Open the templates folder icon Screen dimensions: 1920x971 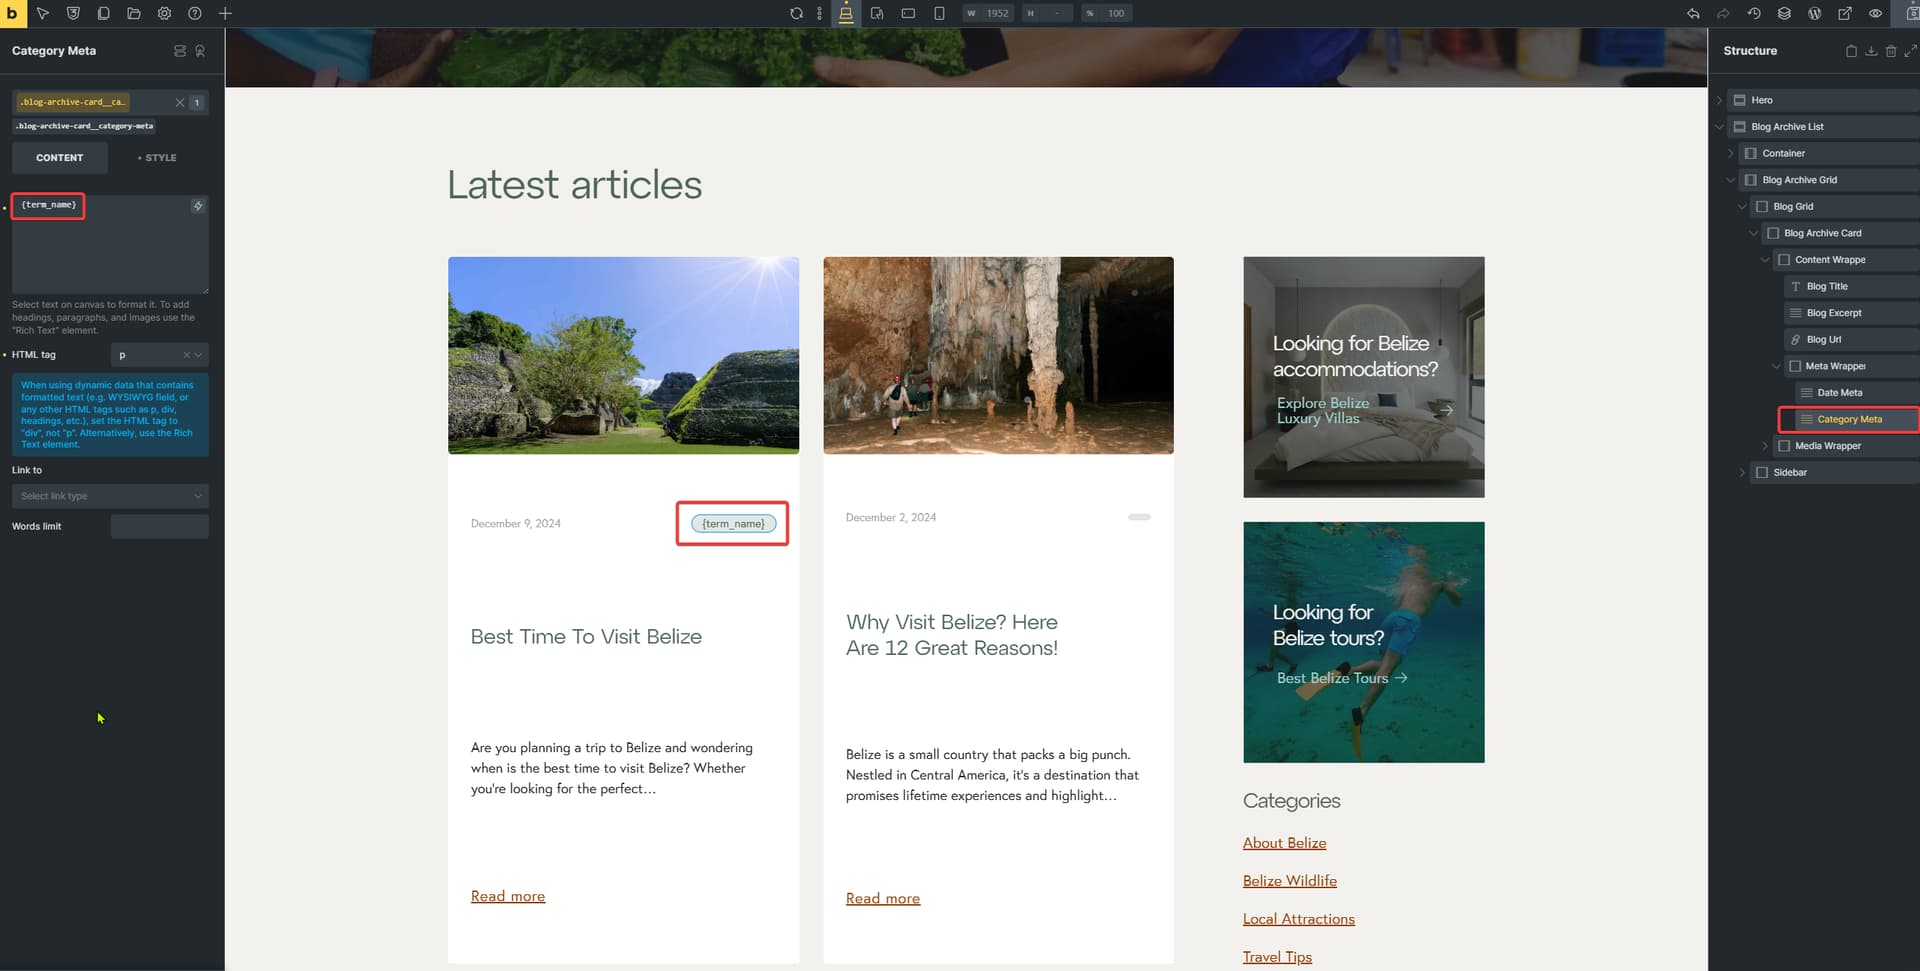[134, 13]
